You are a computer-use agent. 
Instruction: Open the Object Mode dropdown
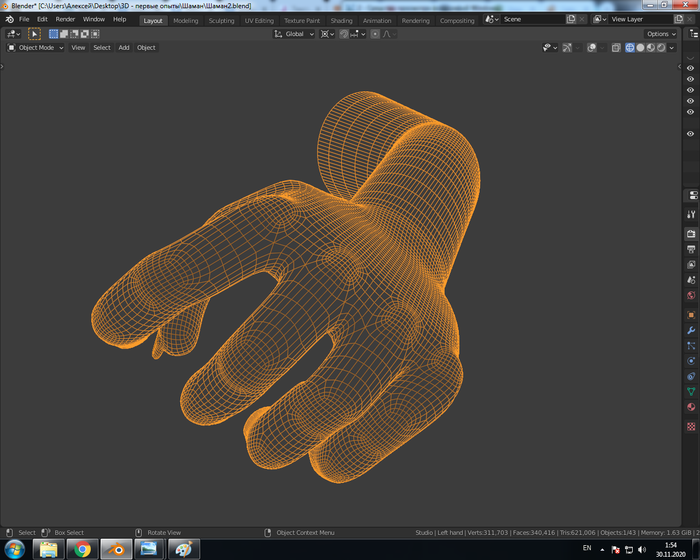[x=36, y=47]
